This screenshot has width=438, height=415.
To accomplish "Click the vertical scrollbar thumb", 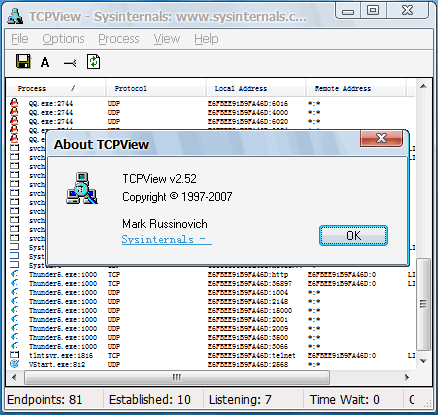I will (423, 303).
